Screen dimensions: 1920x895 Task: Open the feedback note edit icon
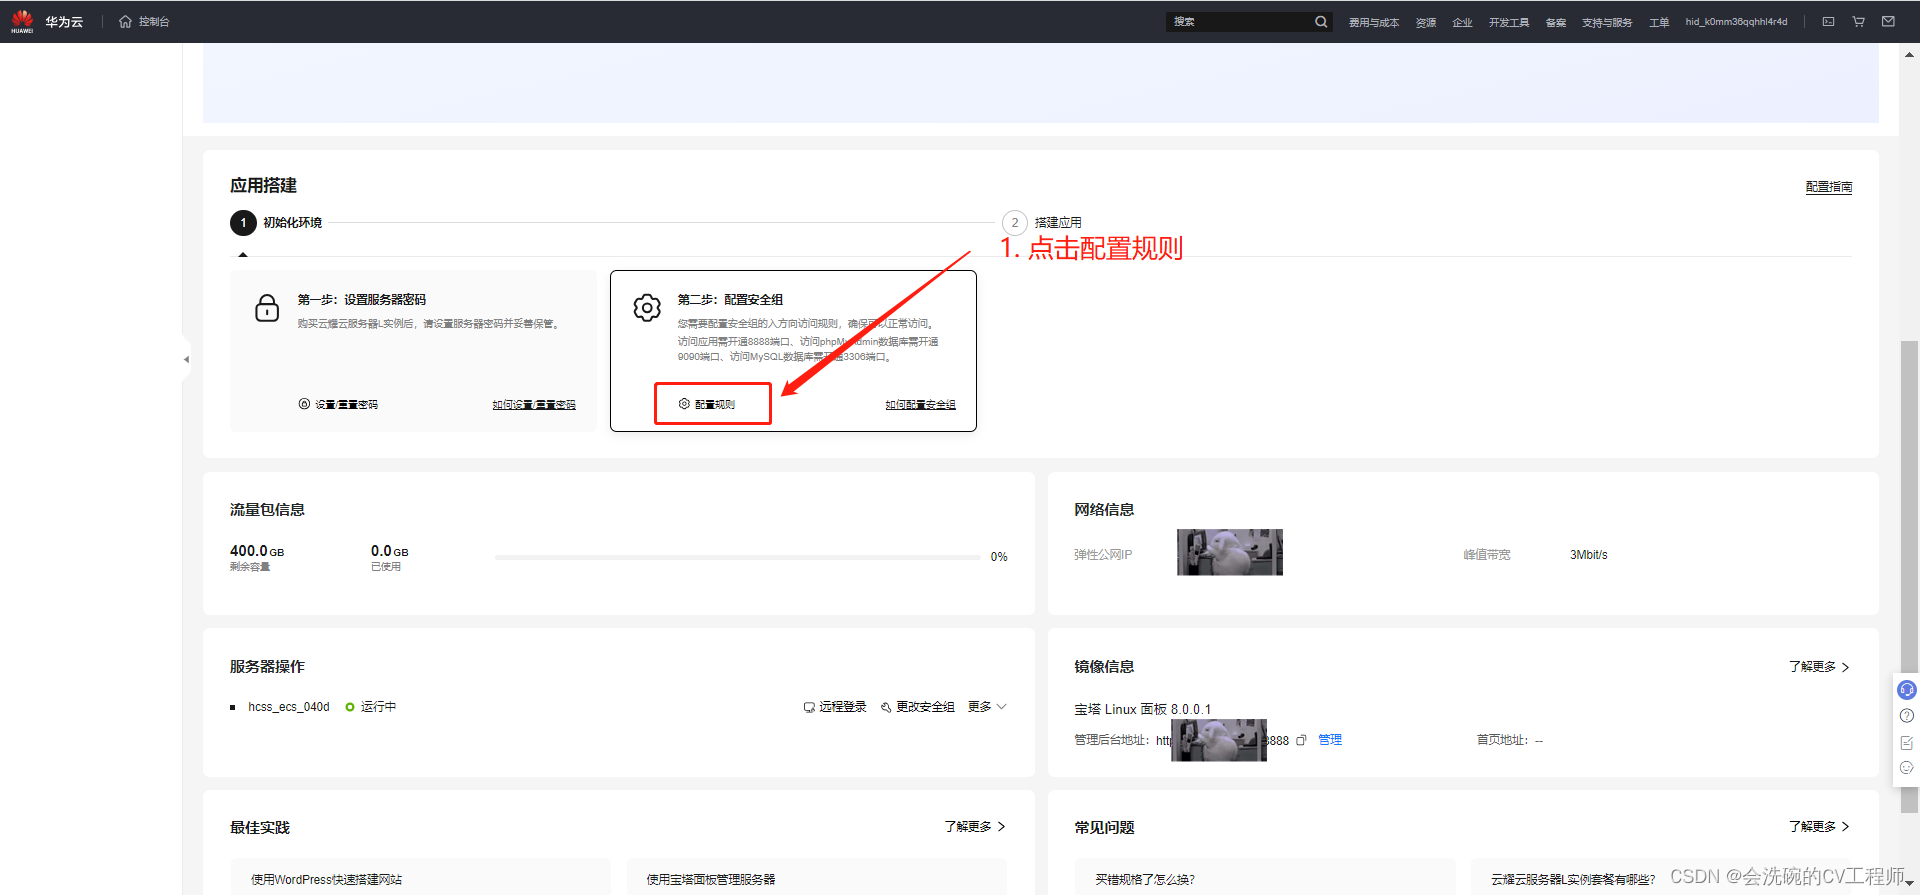coord(1907,743)
